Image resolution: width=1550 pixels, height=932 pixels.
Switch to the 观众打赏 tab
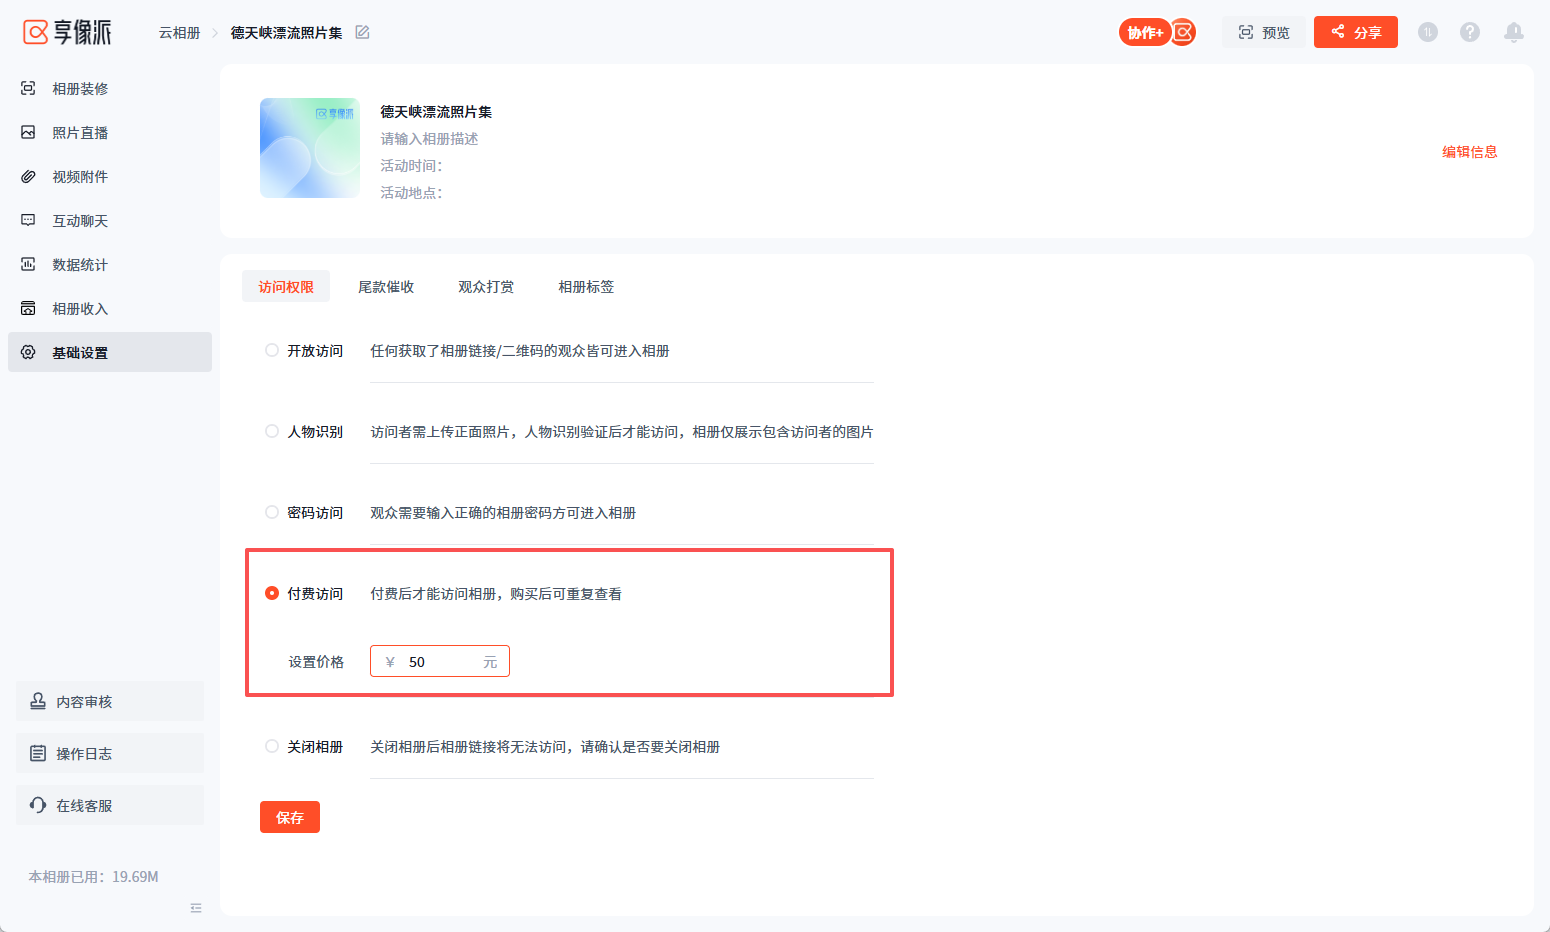pos(486,287)
